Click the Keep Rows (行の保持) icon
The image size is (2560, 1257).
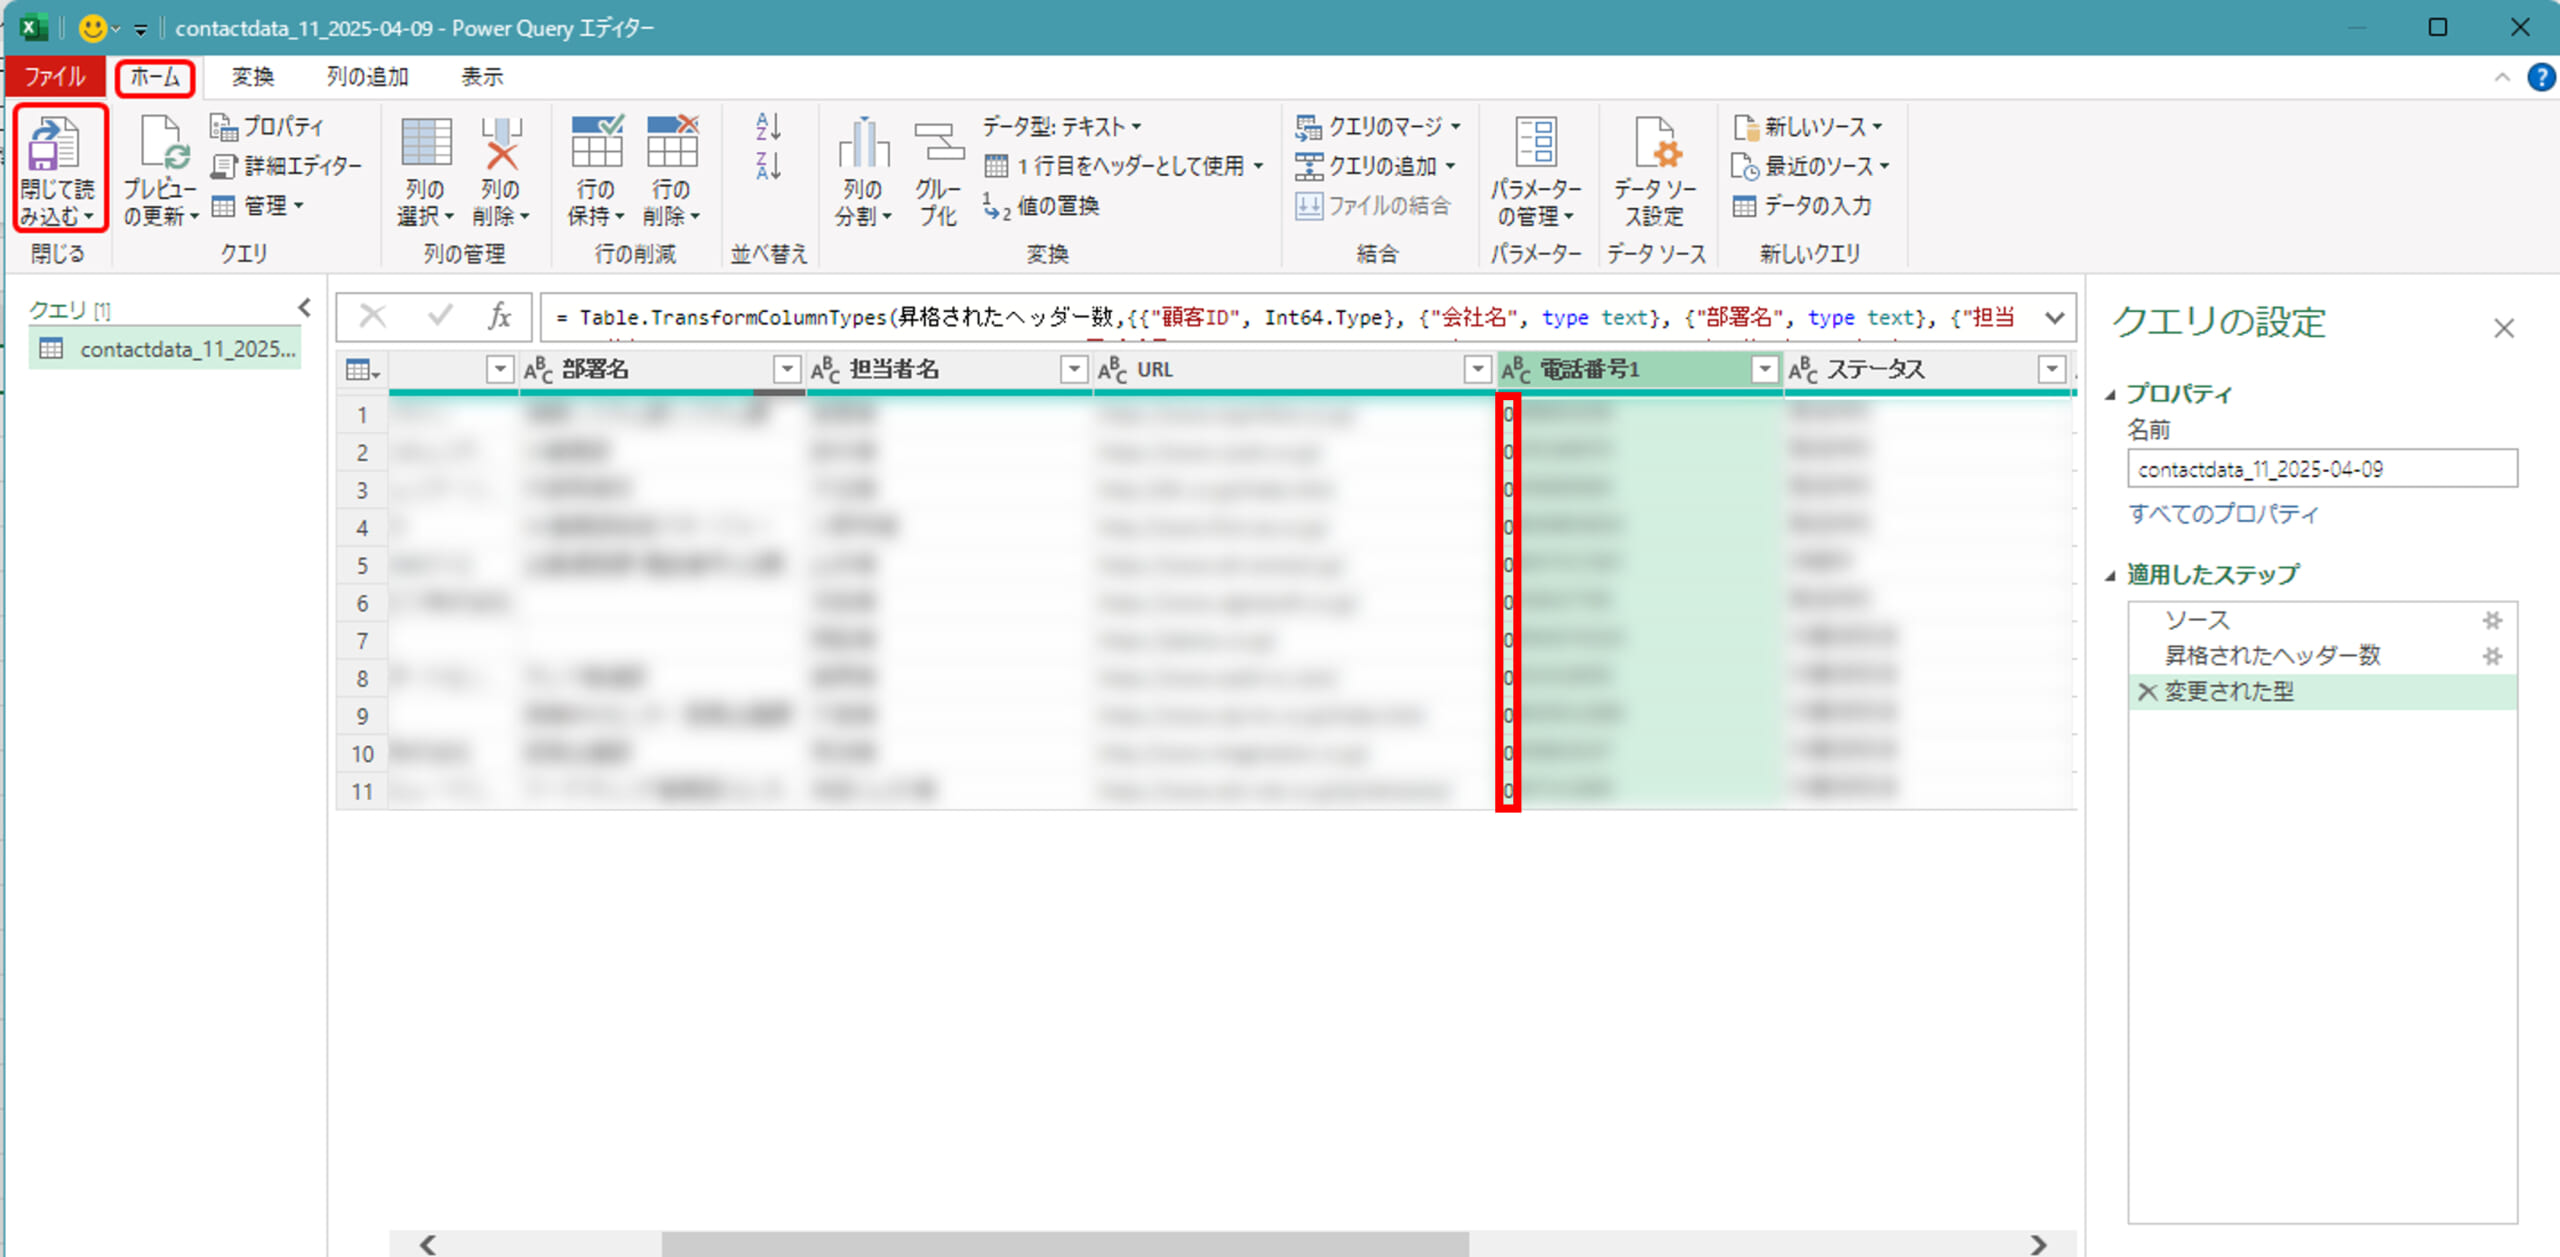[x=597, y=141]
